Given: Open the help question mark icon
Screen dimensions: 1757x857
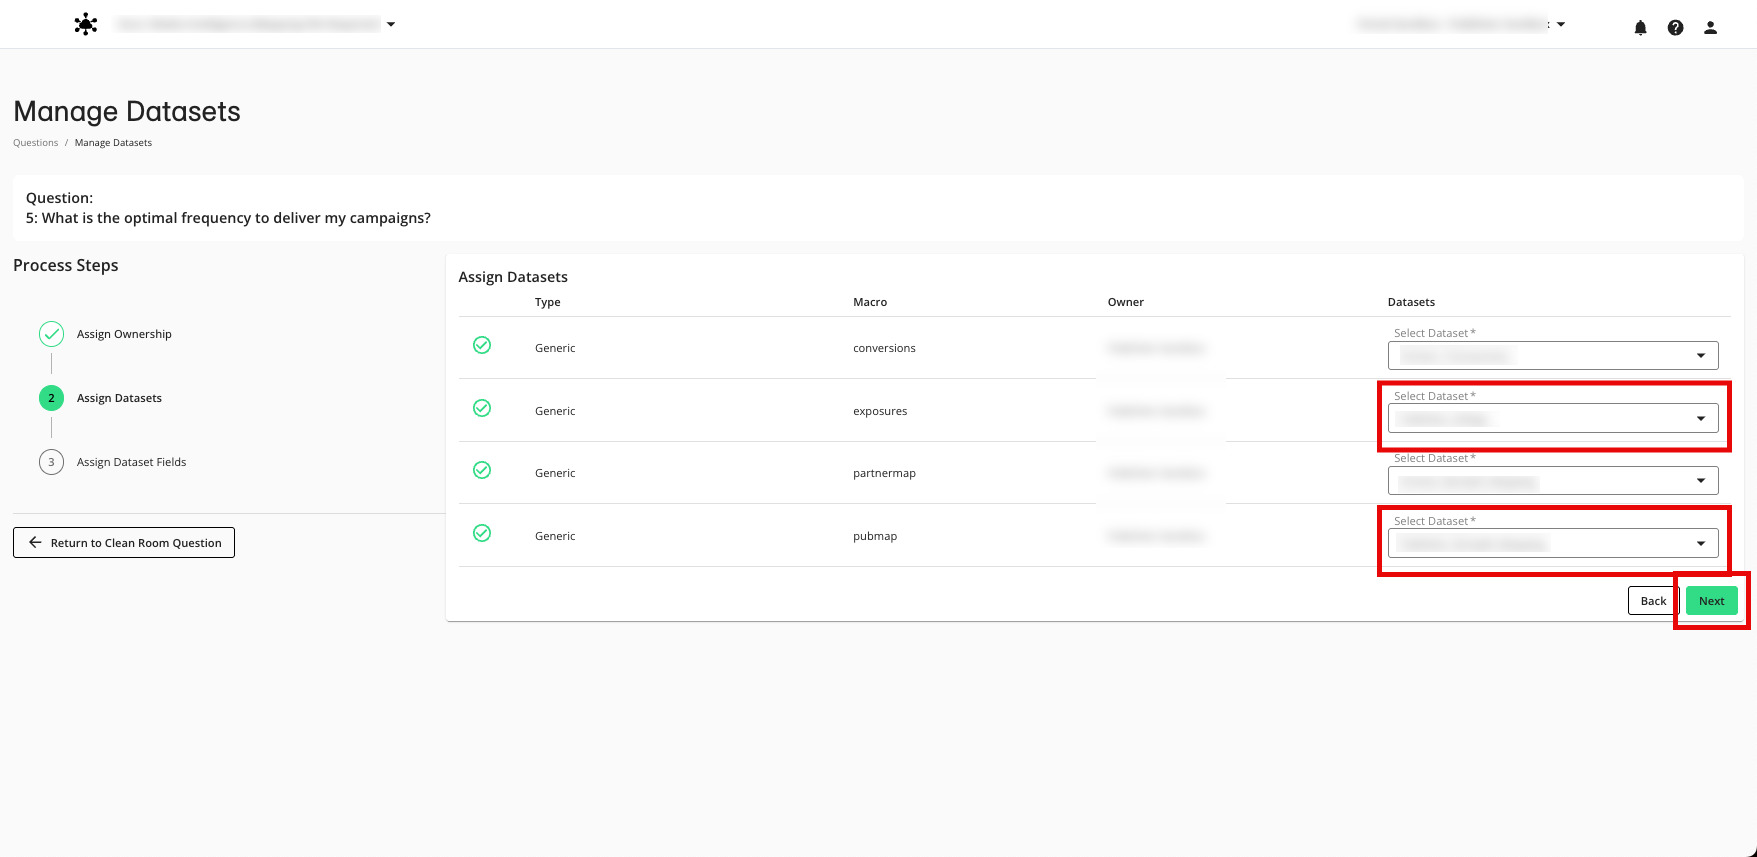Looking at the screenshot, I should click(1675, 28).
